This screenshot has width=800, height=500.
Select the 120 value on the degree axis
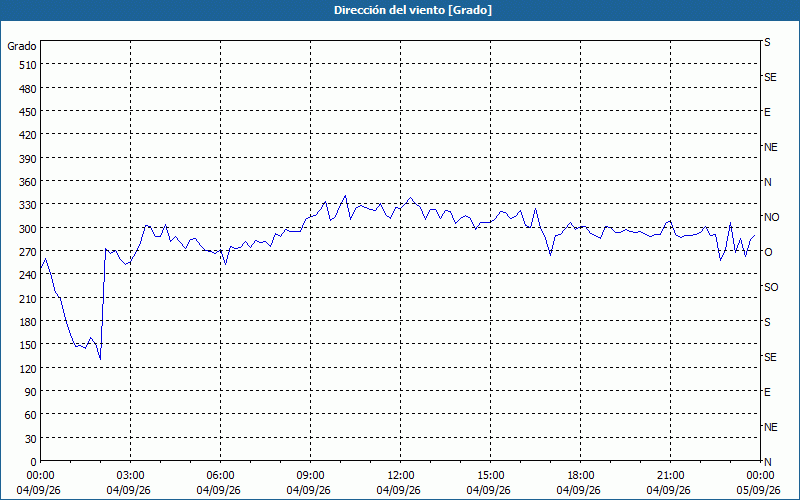pyautogui.click(x=28, y=369)
